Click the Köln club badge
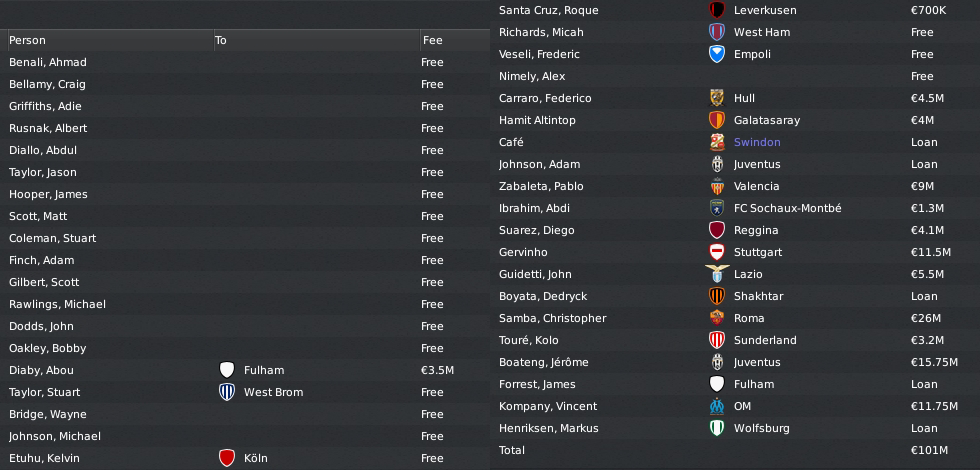This screenshot has width=980, height=470. [x=226, y=458]
